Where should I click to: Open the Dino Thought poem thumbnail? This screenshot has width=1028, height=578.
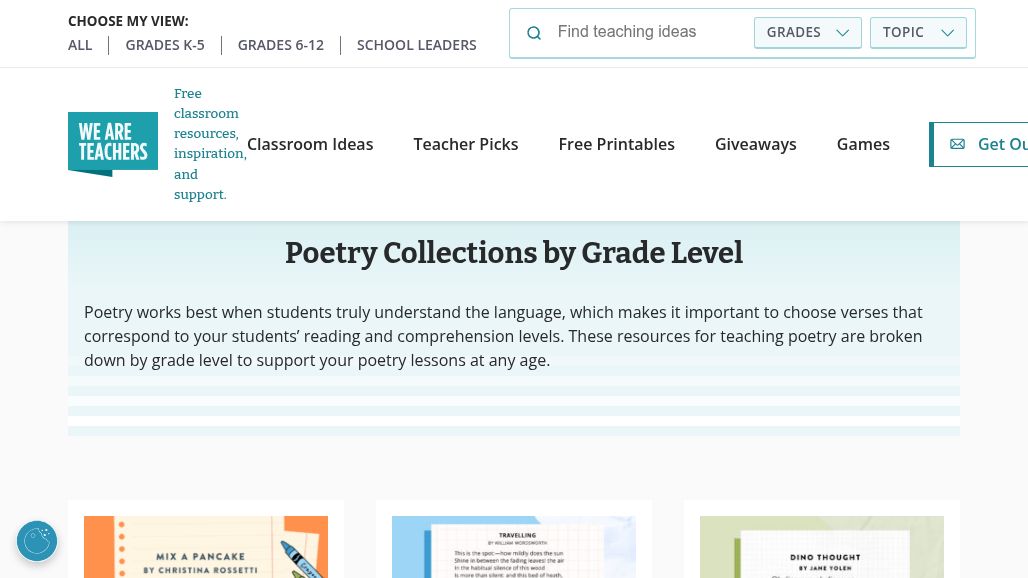point(821,548)
